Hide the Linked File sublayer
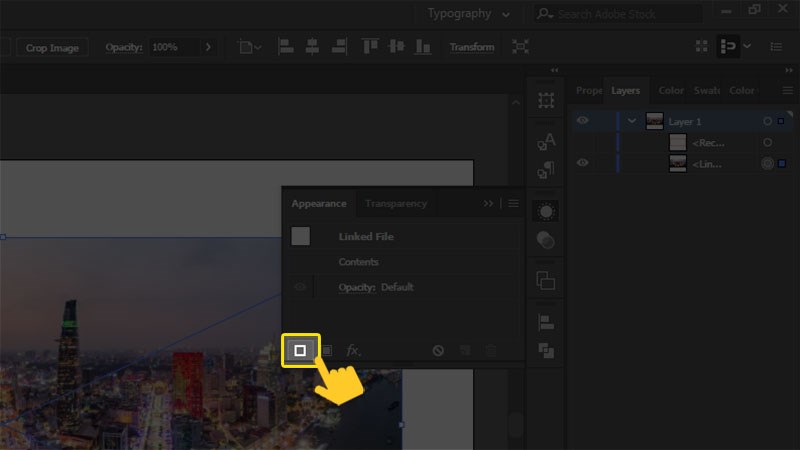The image size is (800, 450). point(582,163)
